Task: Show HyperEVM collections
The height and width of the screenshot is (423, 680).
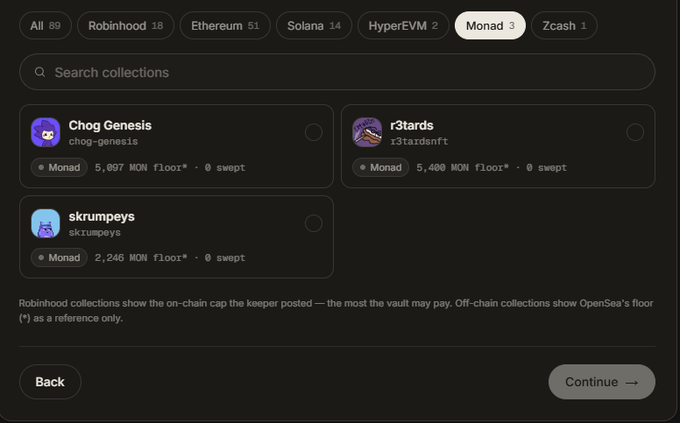Action: click(403, 26)
